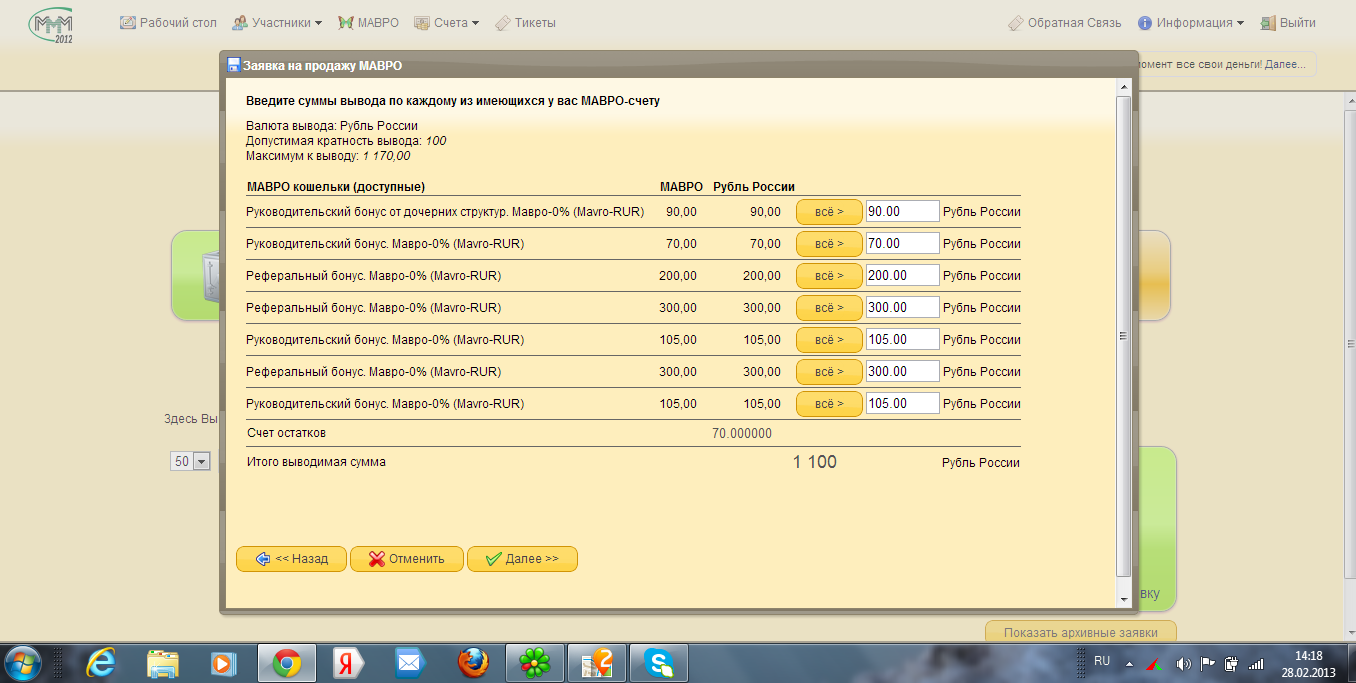Viewport: 1356px width, 683px height.
Task: Launch Firefox from the taskbar
Action: coord(473,662)
